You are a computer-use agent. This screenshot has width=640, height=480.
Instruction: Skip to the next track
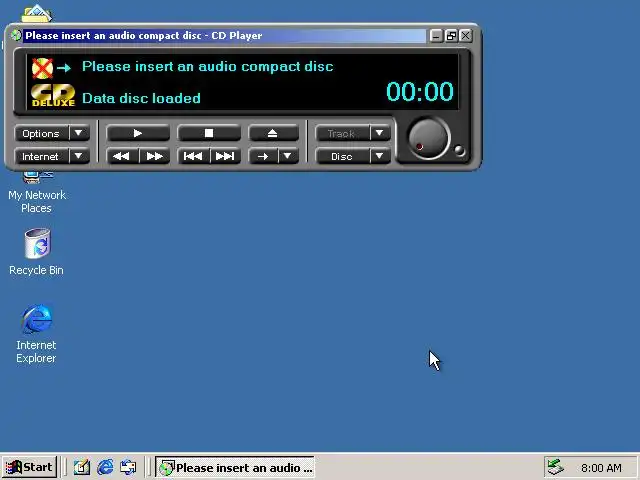click(225, 156)
